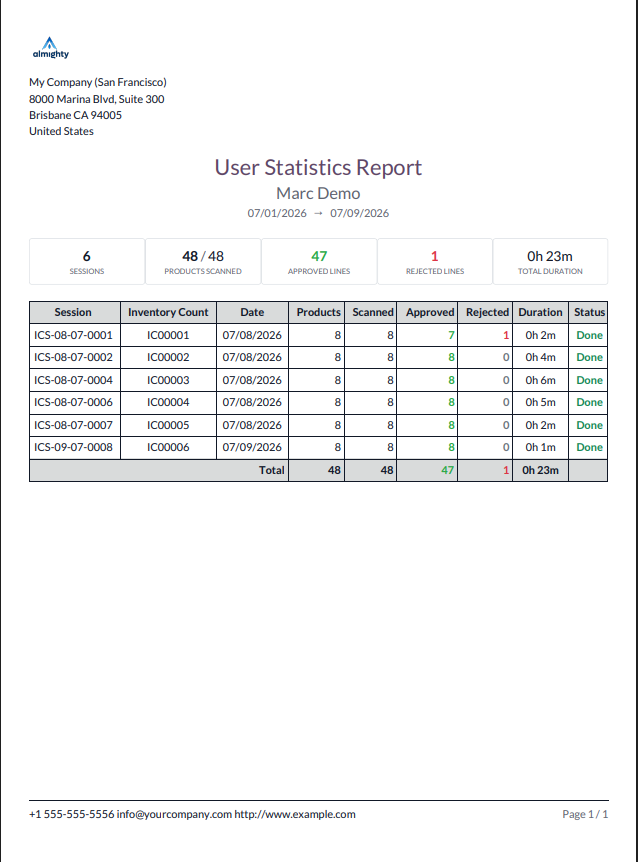638x862 pixels.
Task: Click inventory count IC00005
Action: pyautogui.click(x=168, y=426)
